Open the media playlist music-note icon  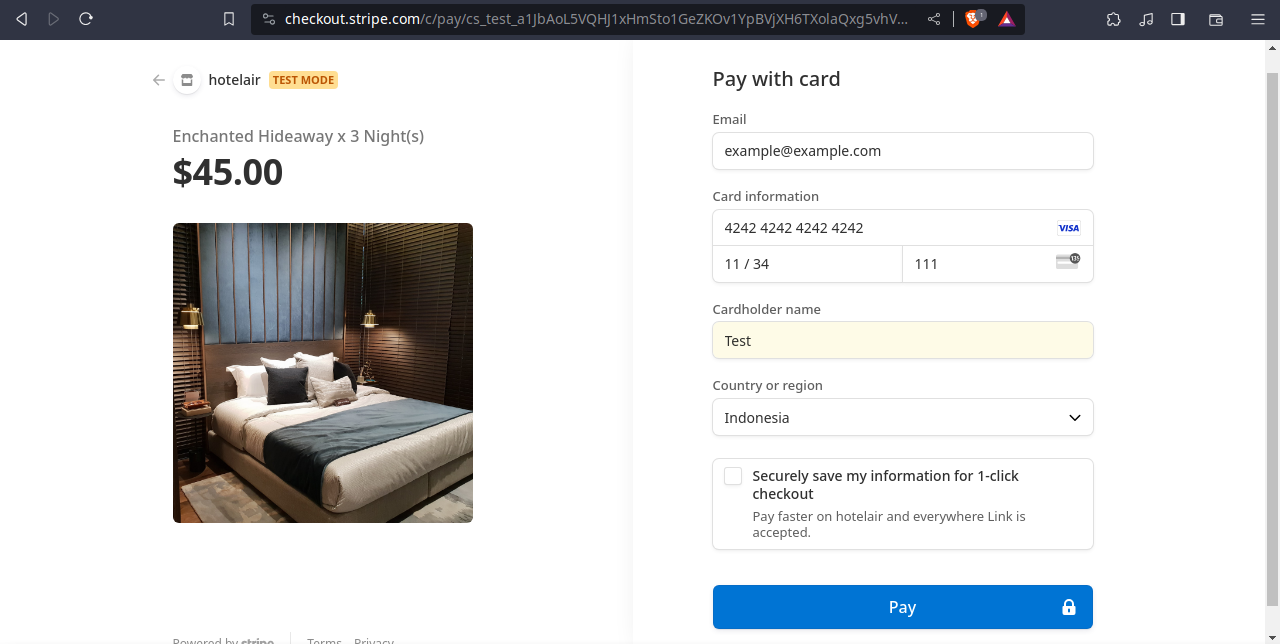[x=1146, y=19]
